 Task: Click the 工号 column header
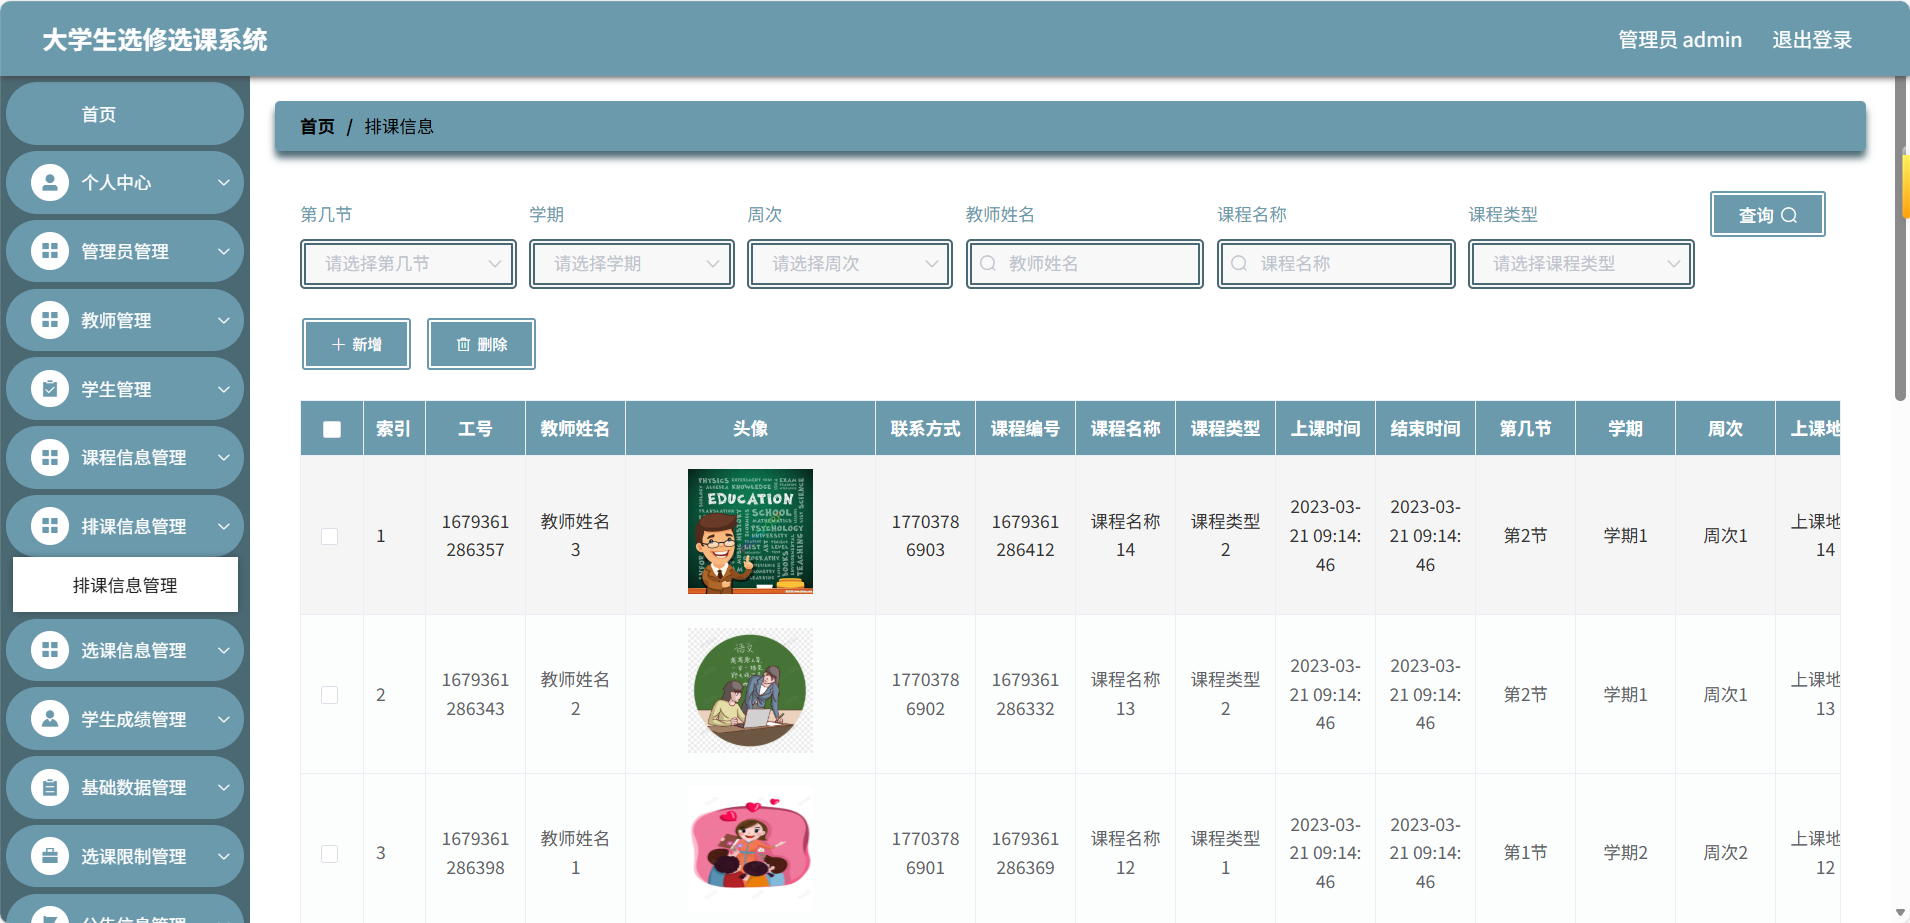tap(475, 429)
